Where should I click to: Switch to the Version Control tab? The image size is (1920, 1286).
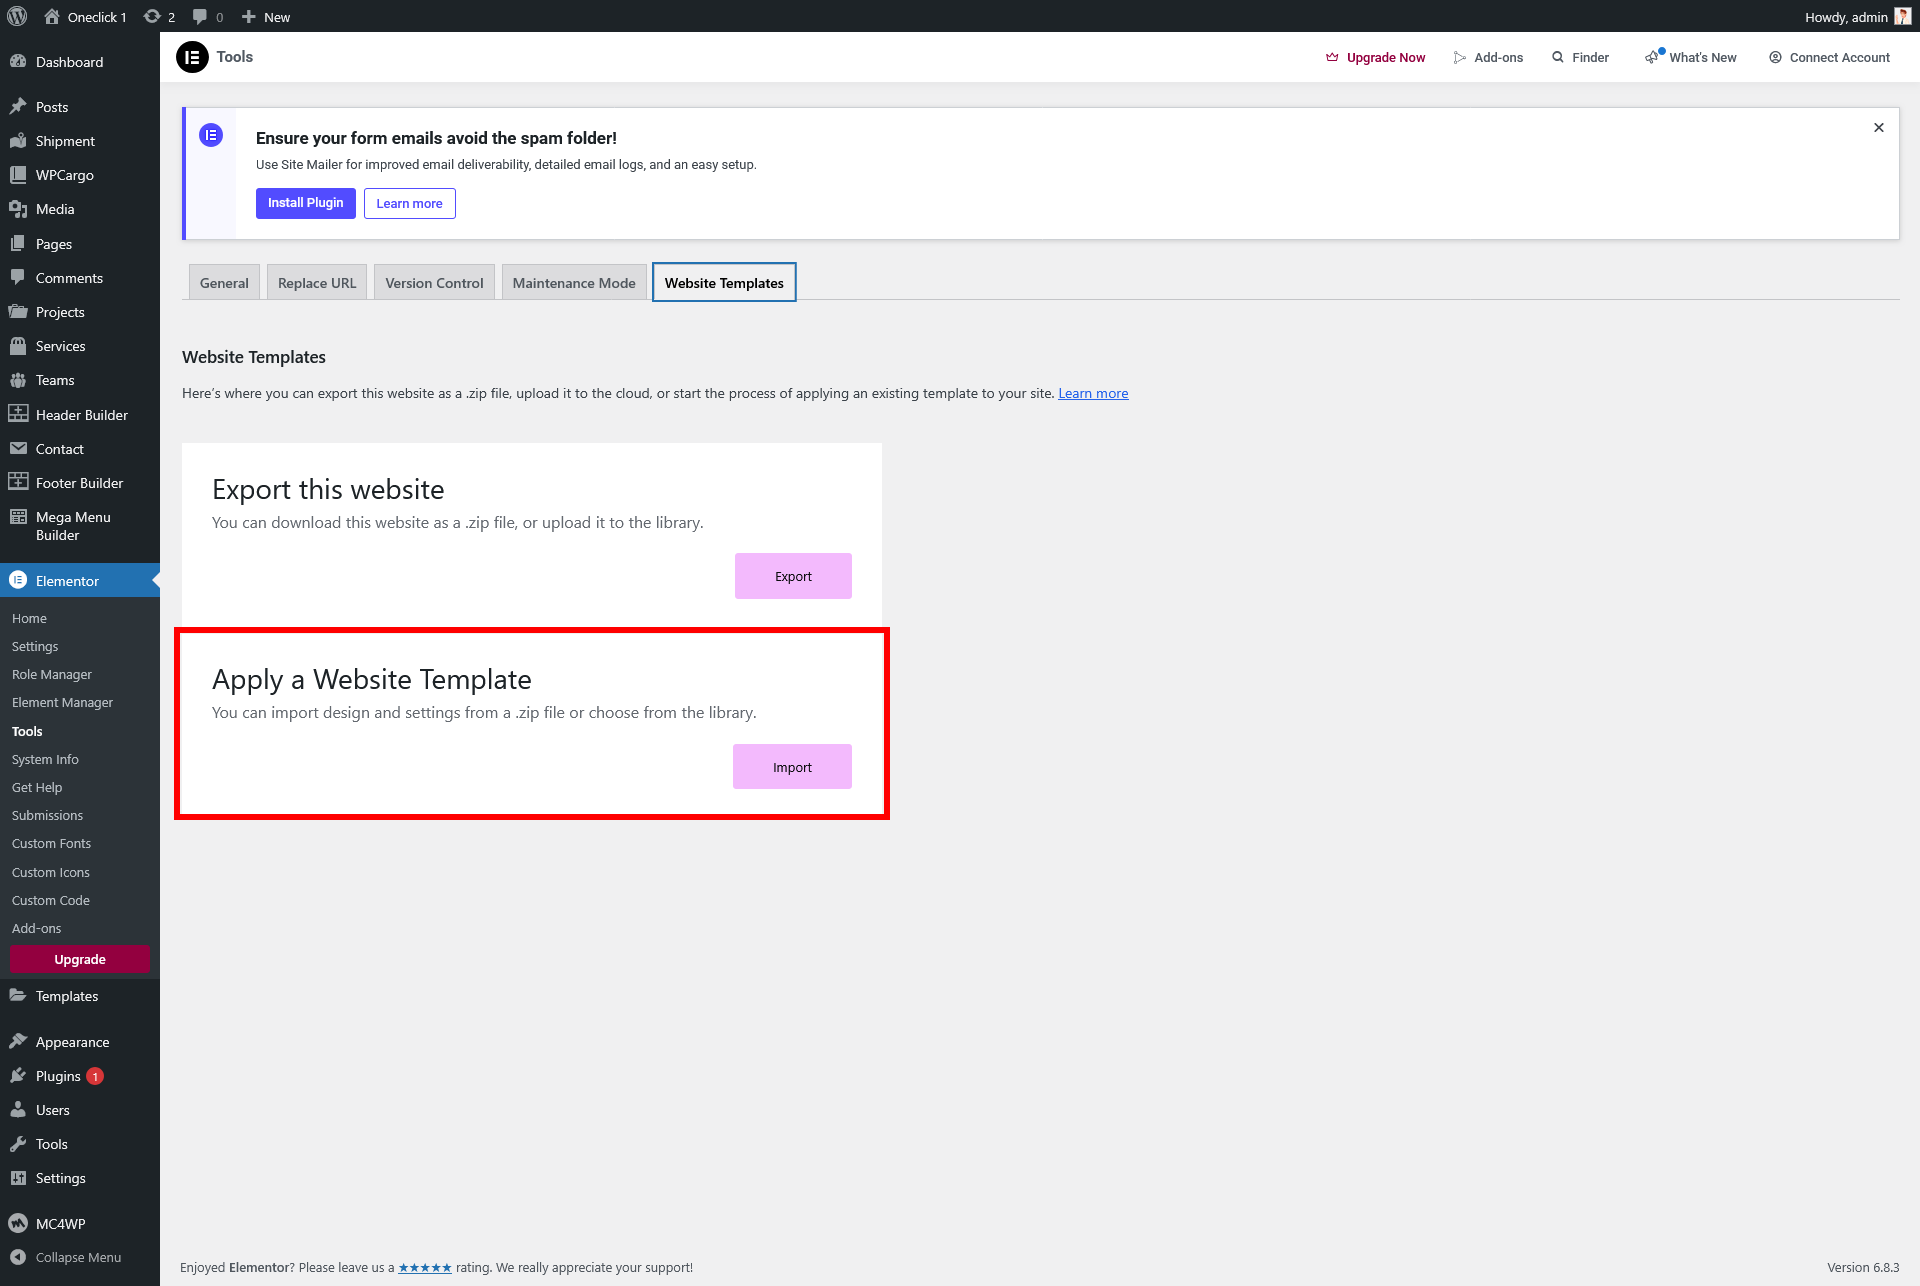coord(434,283)
